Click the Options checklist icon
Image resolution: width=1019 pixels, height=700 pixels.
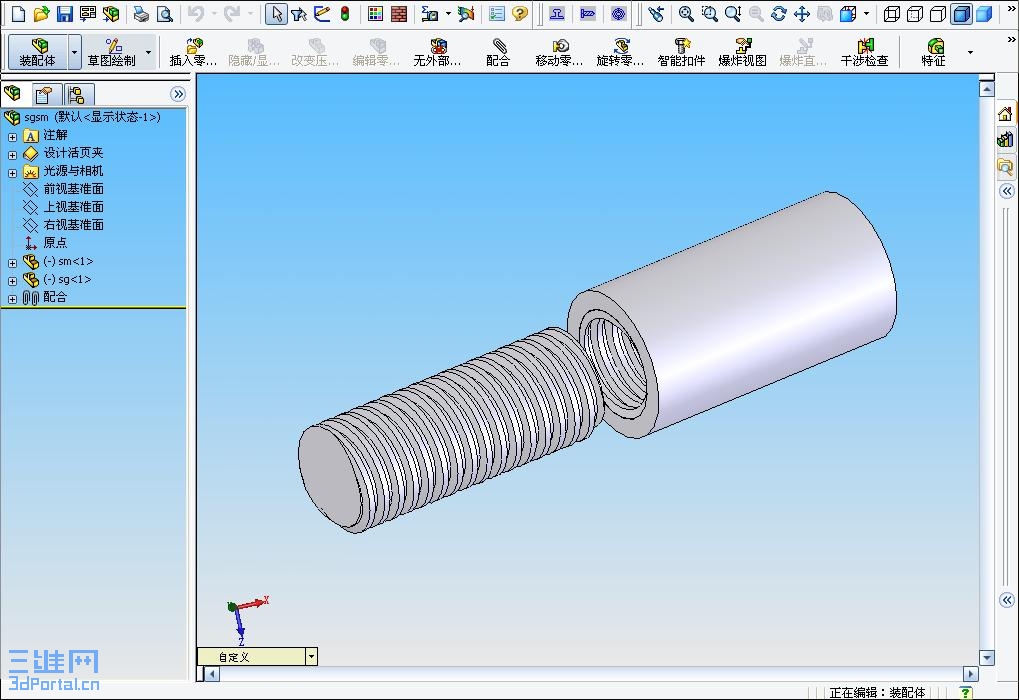497,14
